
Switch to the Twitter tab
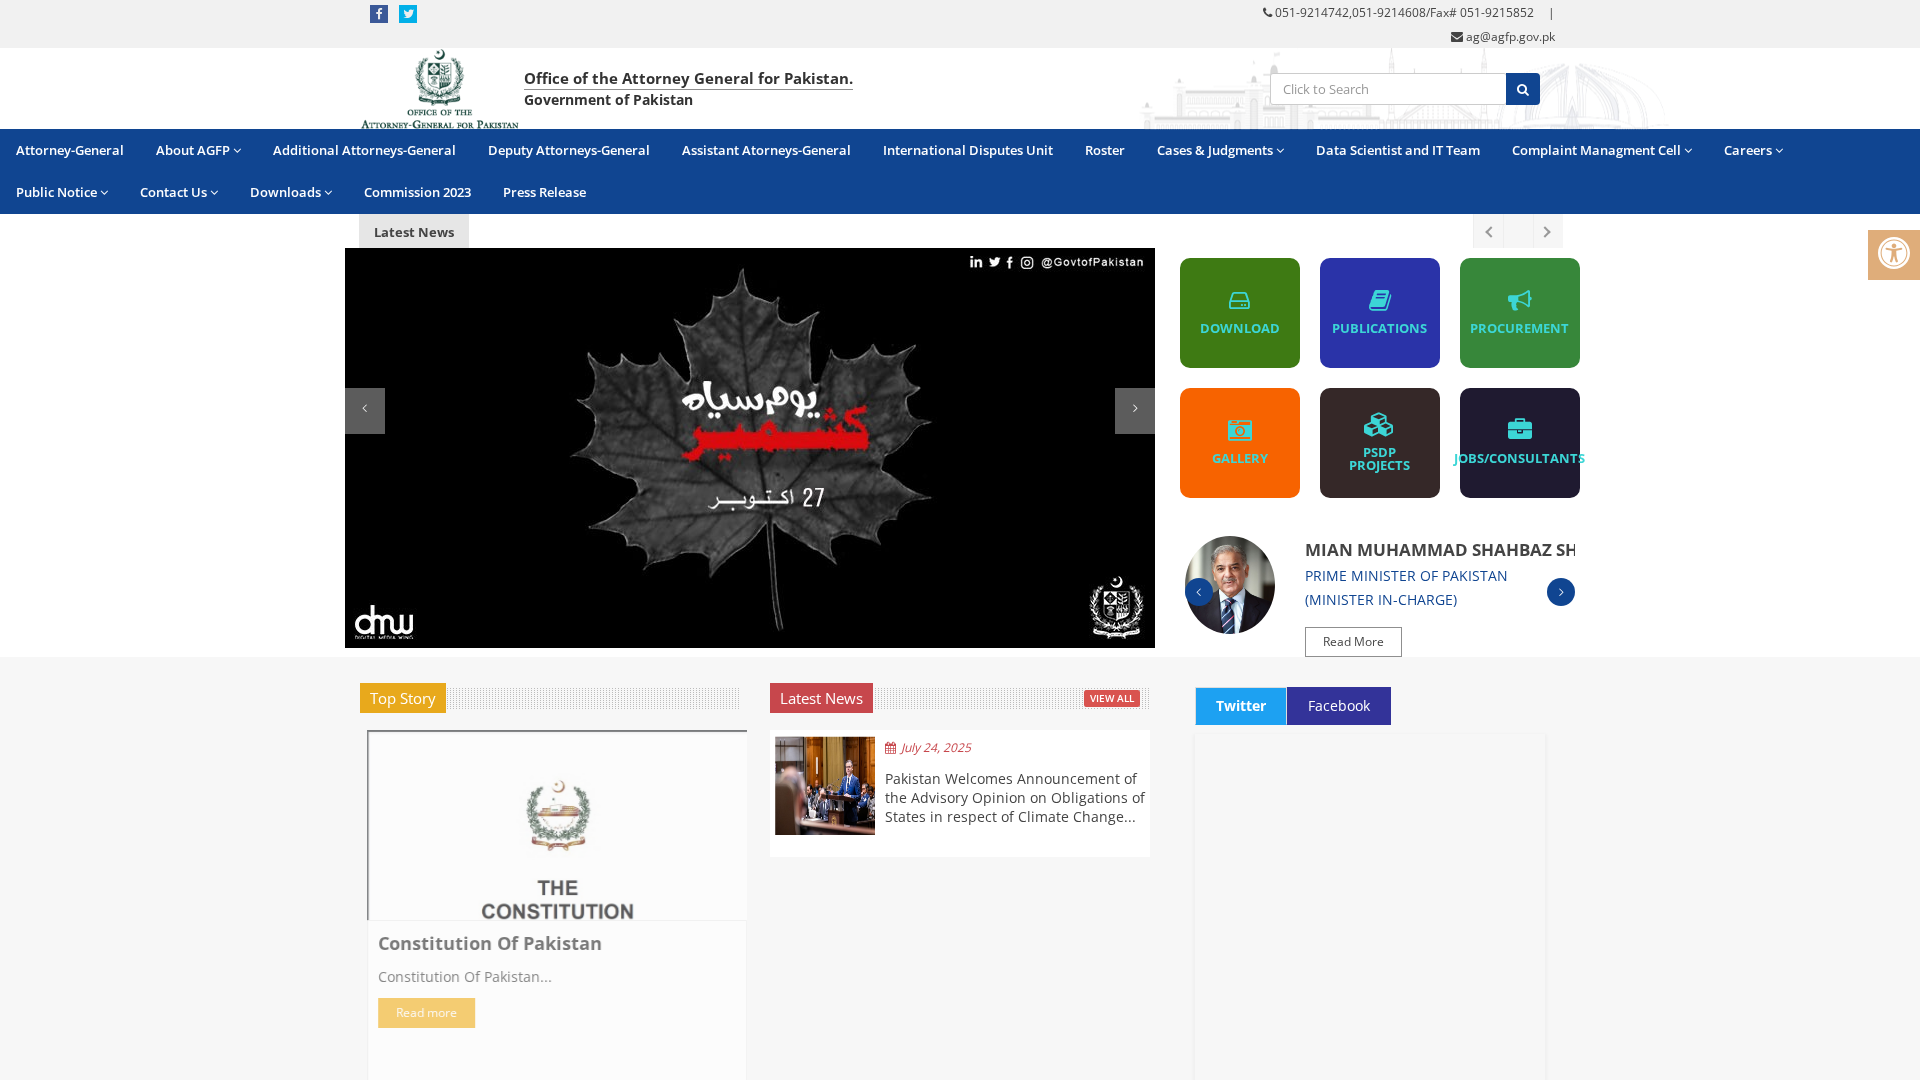point(1240,706)
